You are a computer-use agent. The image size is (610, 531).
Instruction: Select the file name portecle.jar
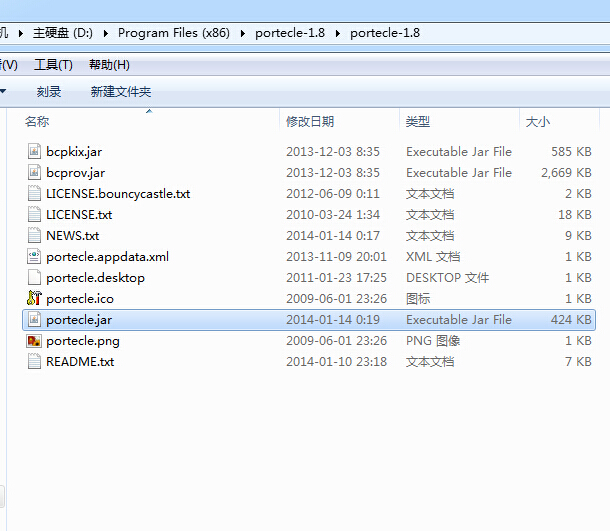click(79, 320)
